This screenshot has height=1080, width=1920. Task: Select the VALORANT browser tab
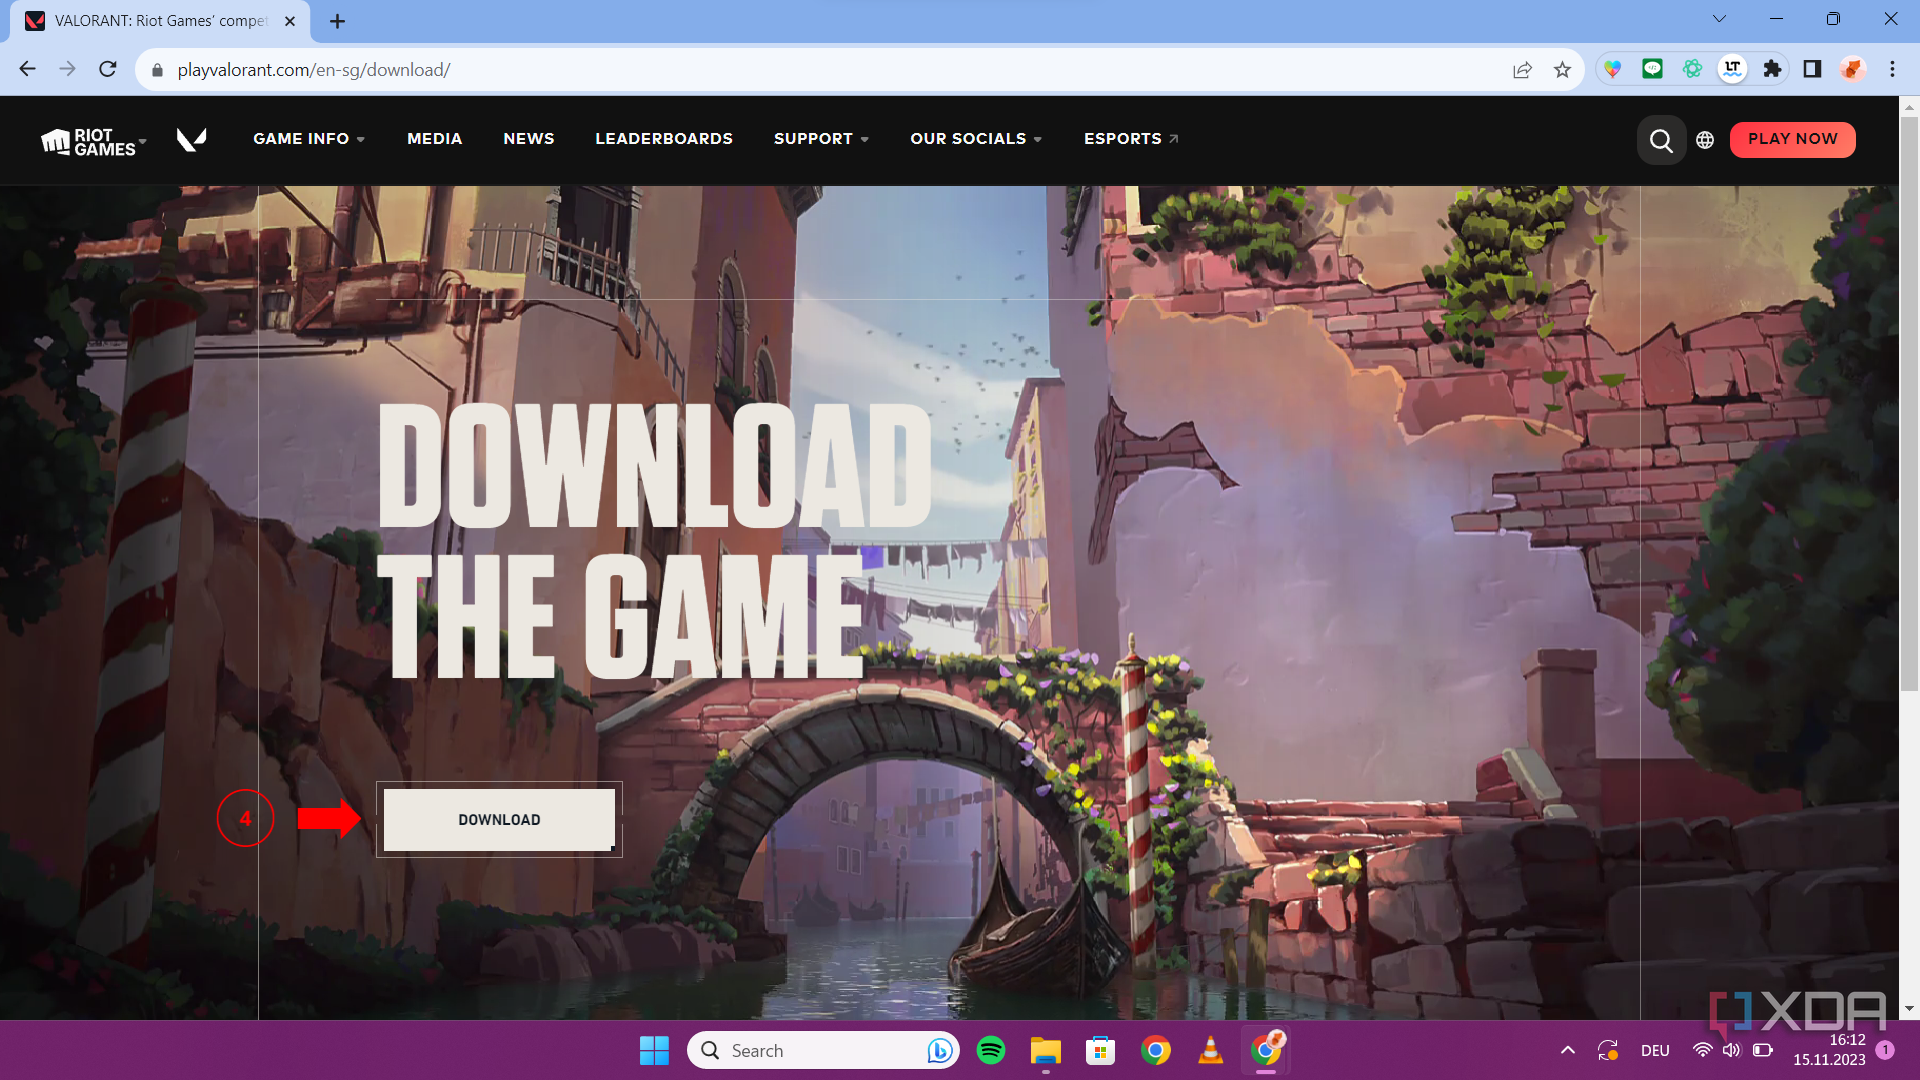click(x=160, y=21)
